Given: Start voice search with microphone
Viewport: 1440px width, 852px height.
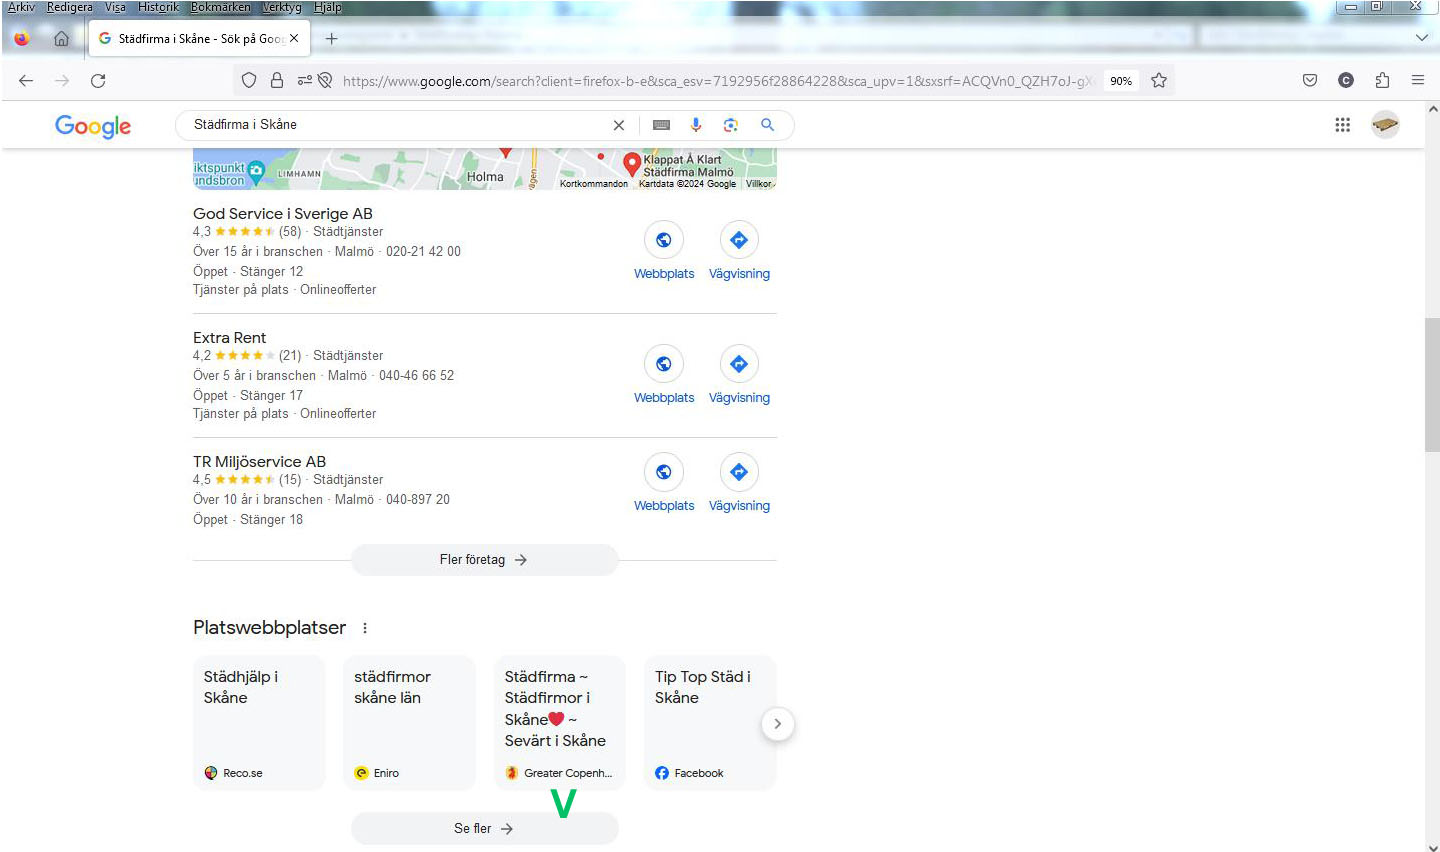Looking at the screenshot, I should [696, 125].
